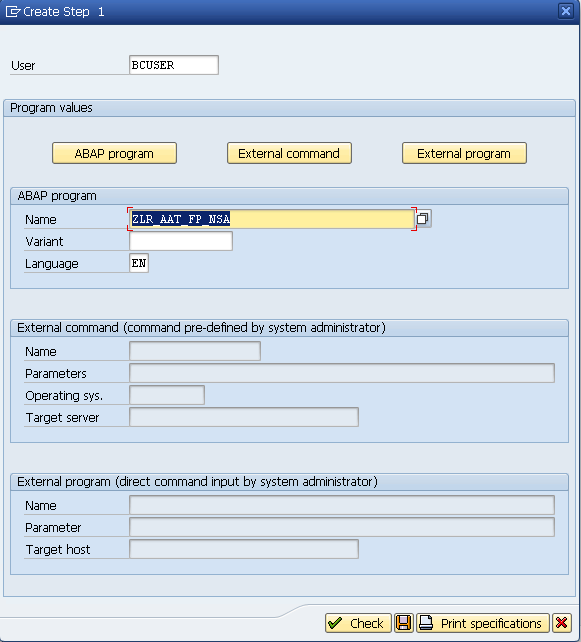The height and width of the screenshot is (642, 581).
Task: Focus the ABAP program Name field
Action: (x=272, y=219)
